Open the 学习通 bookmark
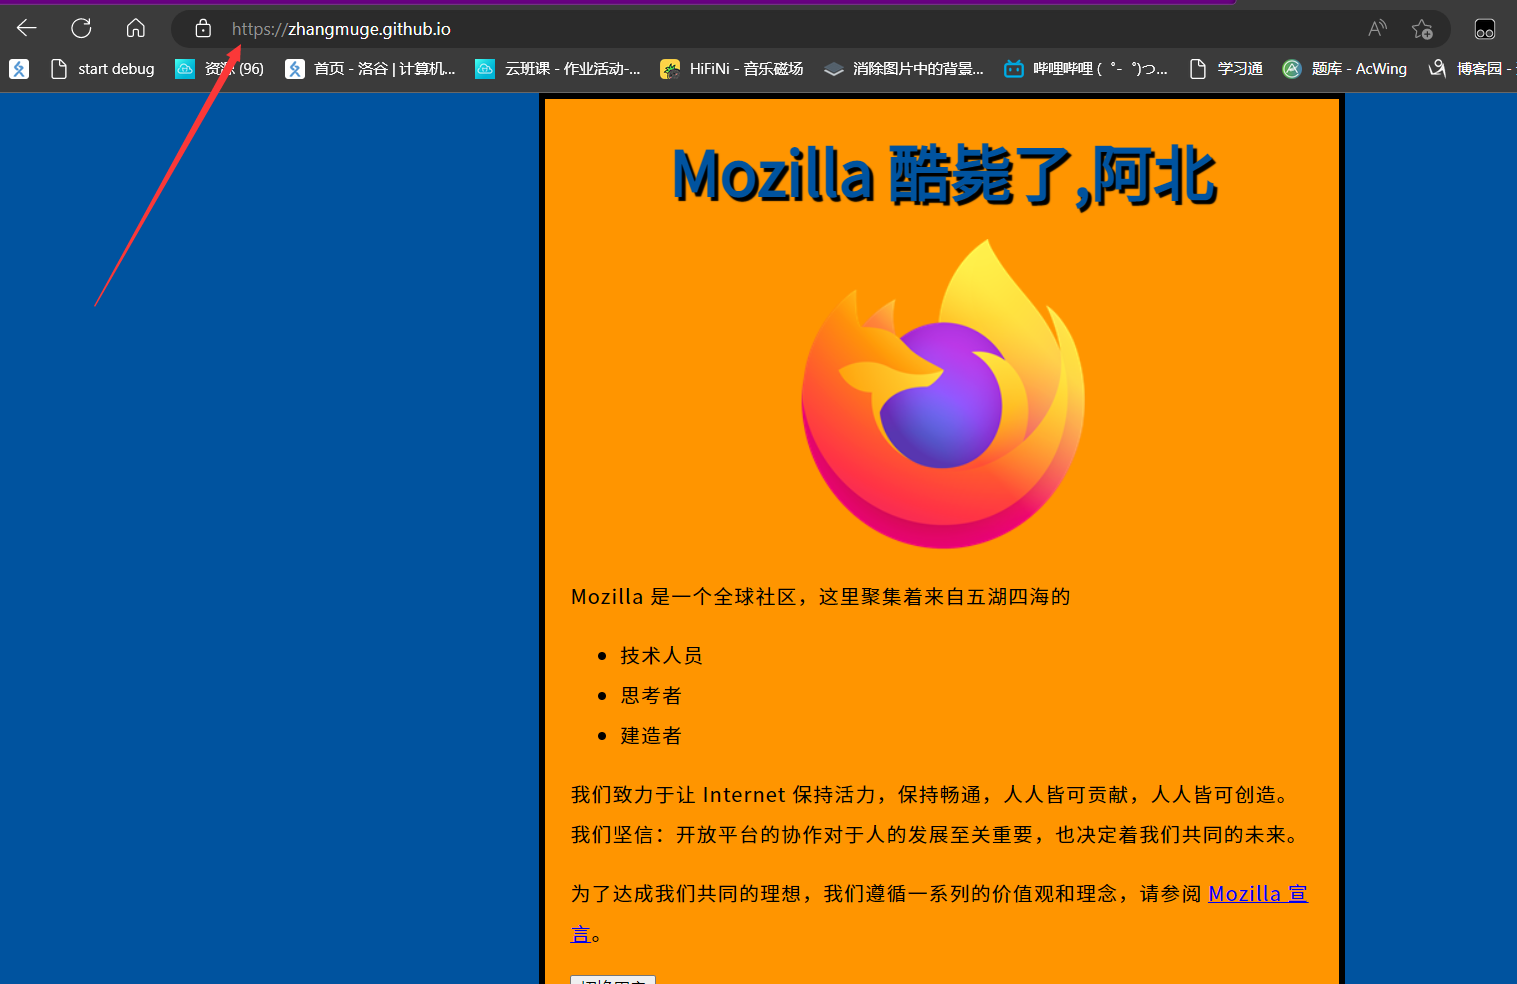This screenshot has height=984, width=1517. [1226, 68]
